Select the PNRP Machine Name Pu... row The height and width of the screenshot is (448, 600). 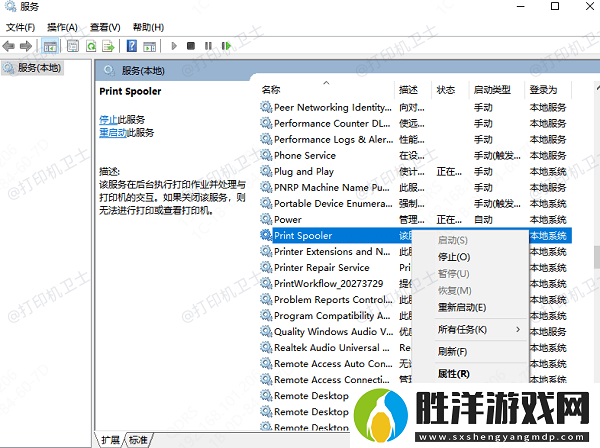[x=415, y=187]
